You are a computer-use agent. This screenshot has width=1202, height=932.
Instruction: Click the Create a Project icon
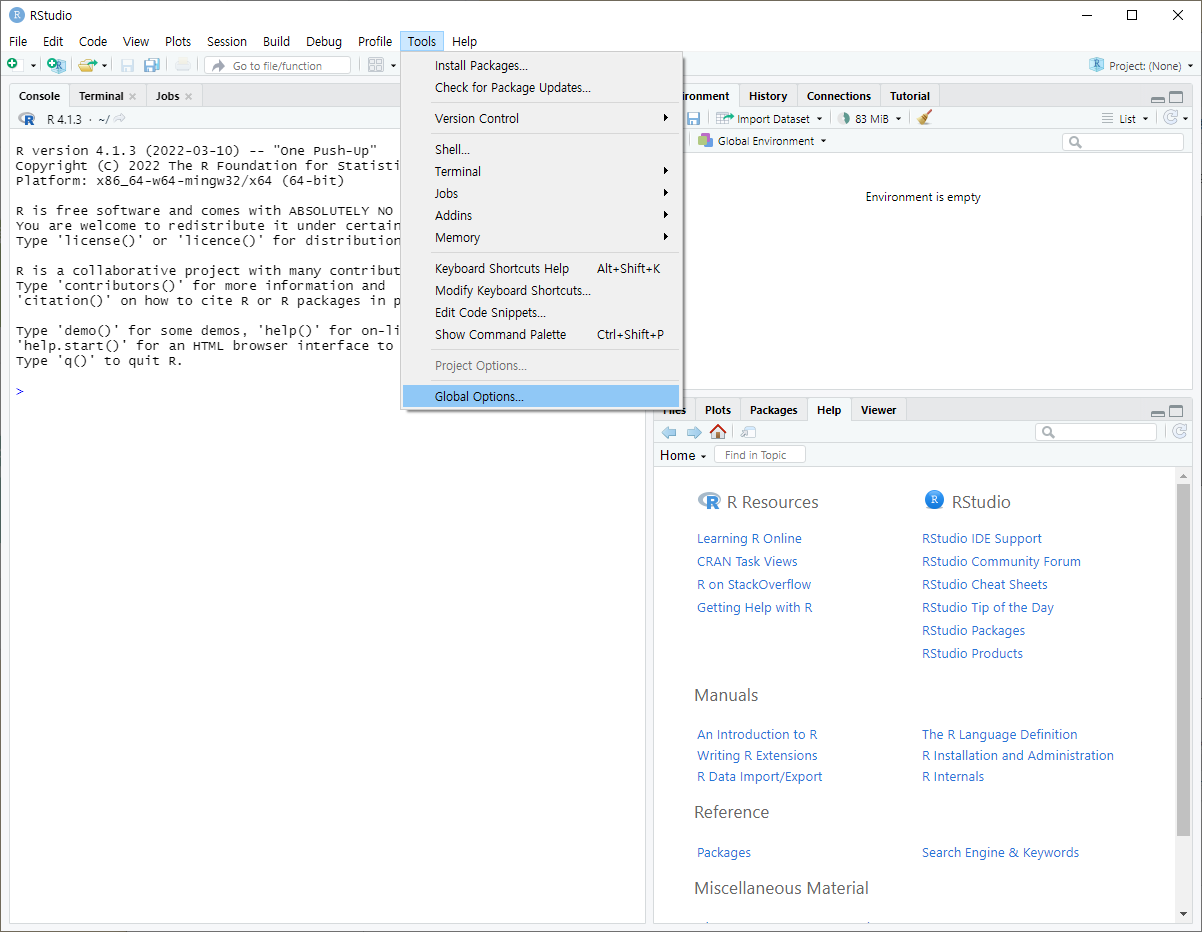tap(57, 65)
